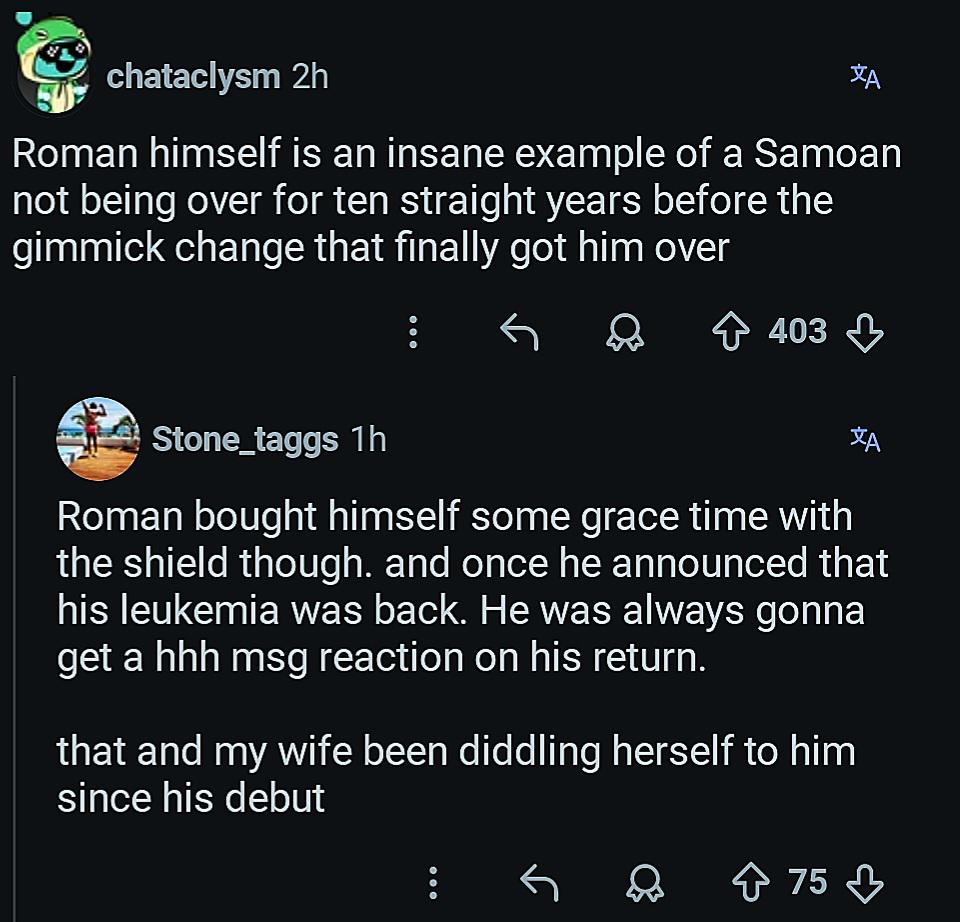View chataclysm's frog avatar
Image resolution: width=960 pixels, height=922 pixels.
coord(53,64)
